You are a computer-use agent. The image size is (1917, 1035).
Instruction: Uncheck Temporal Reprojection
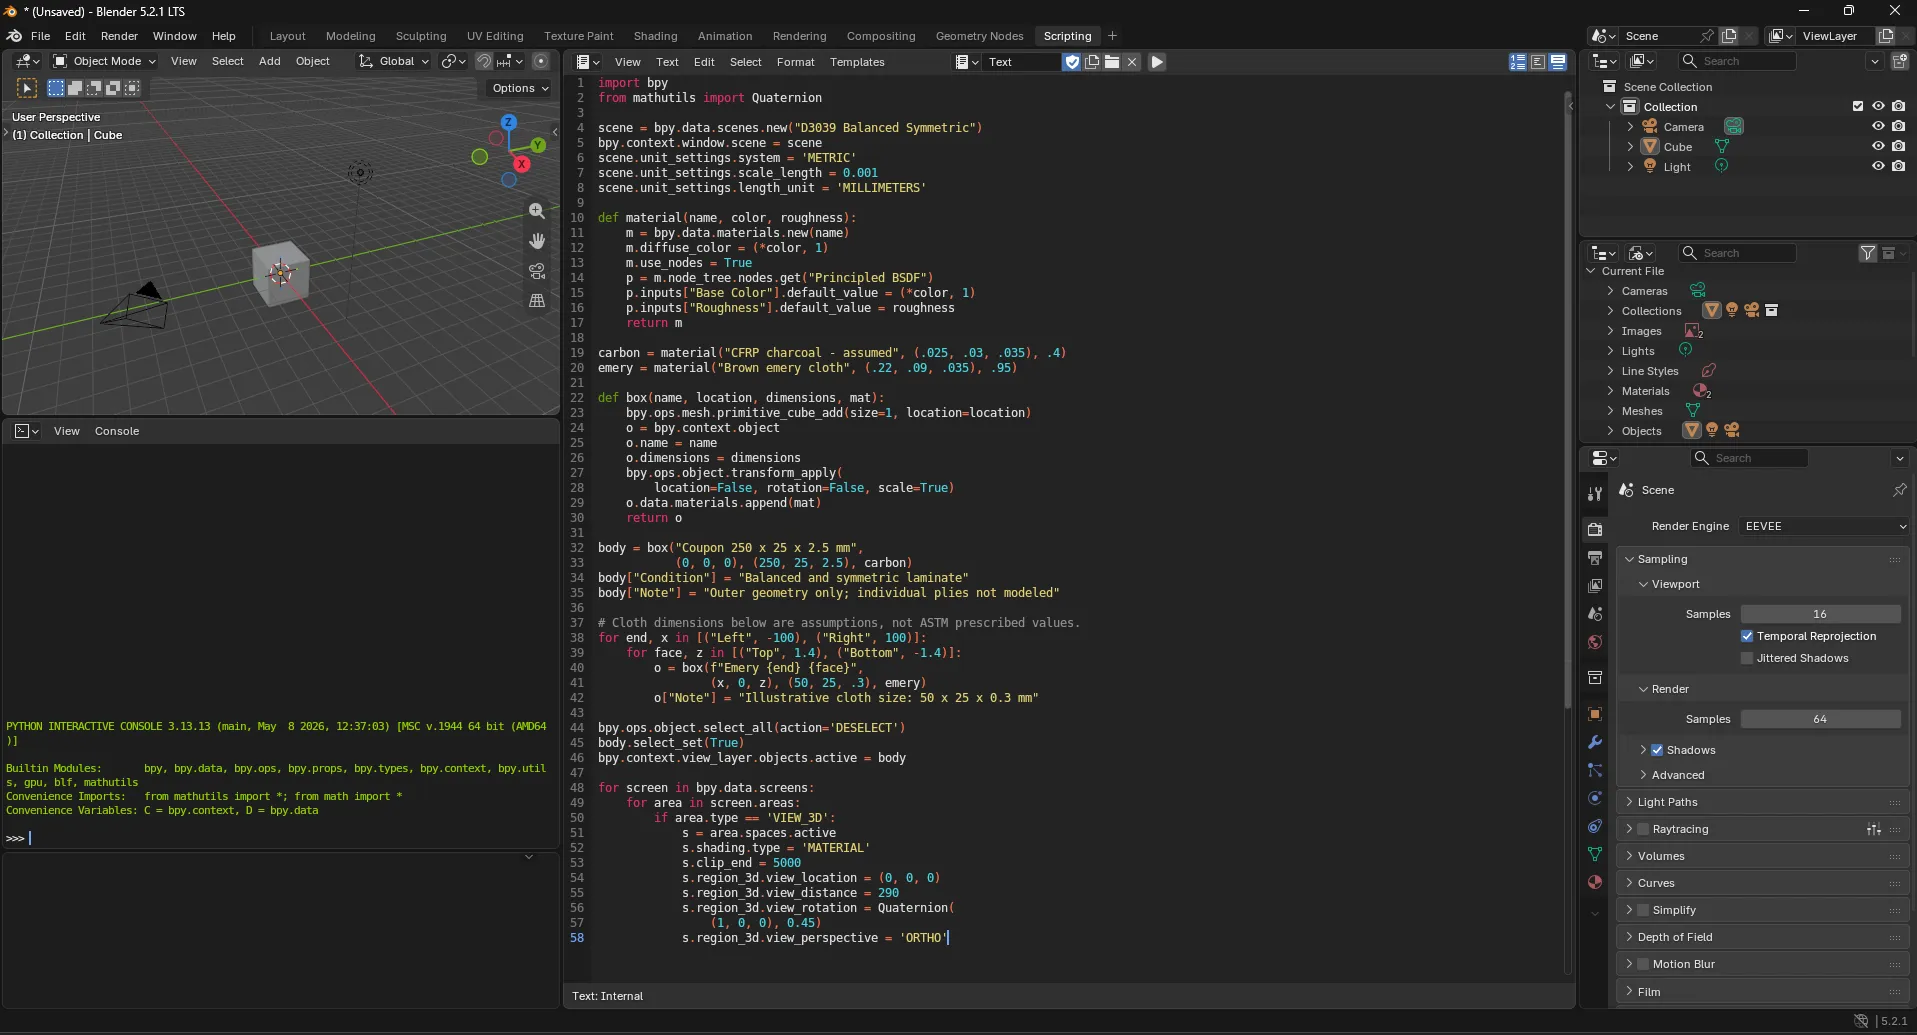click(x=1747, y=636)
